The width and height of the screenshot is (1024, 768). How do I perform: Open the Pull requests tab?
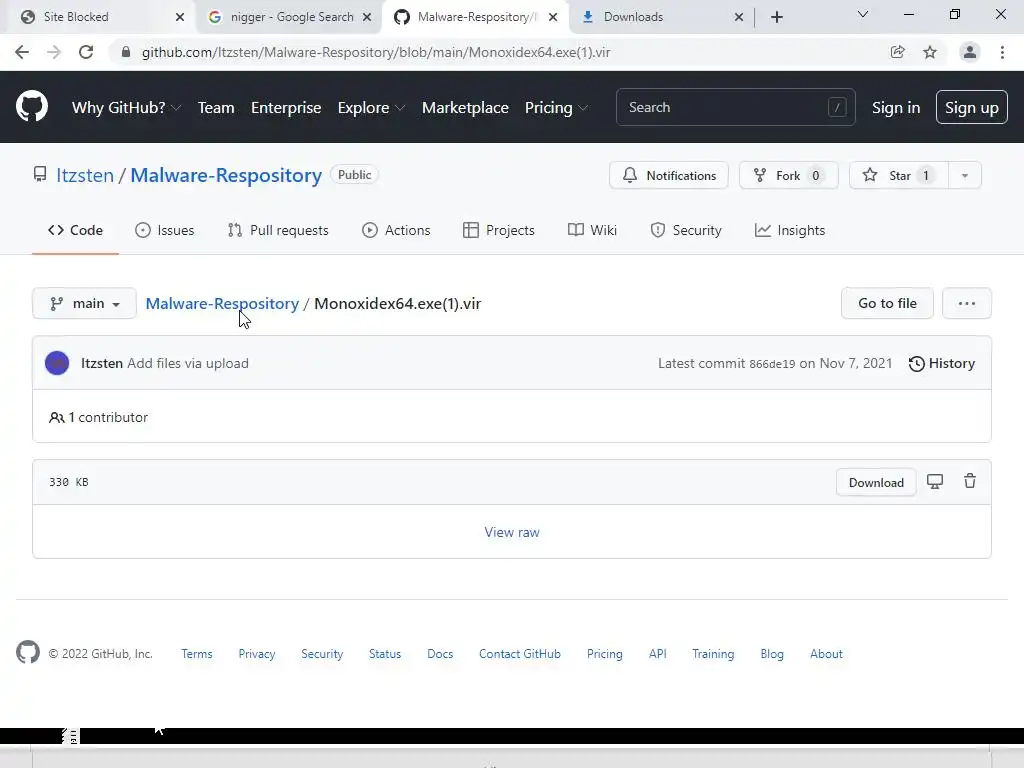pos(278,230)
